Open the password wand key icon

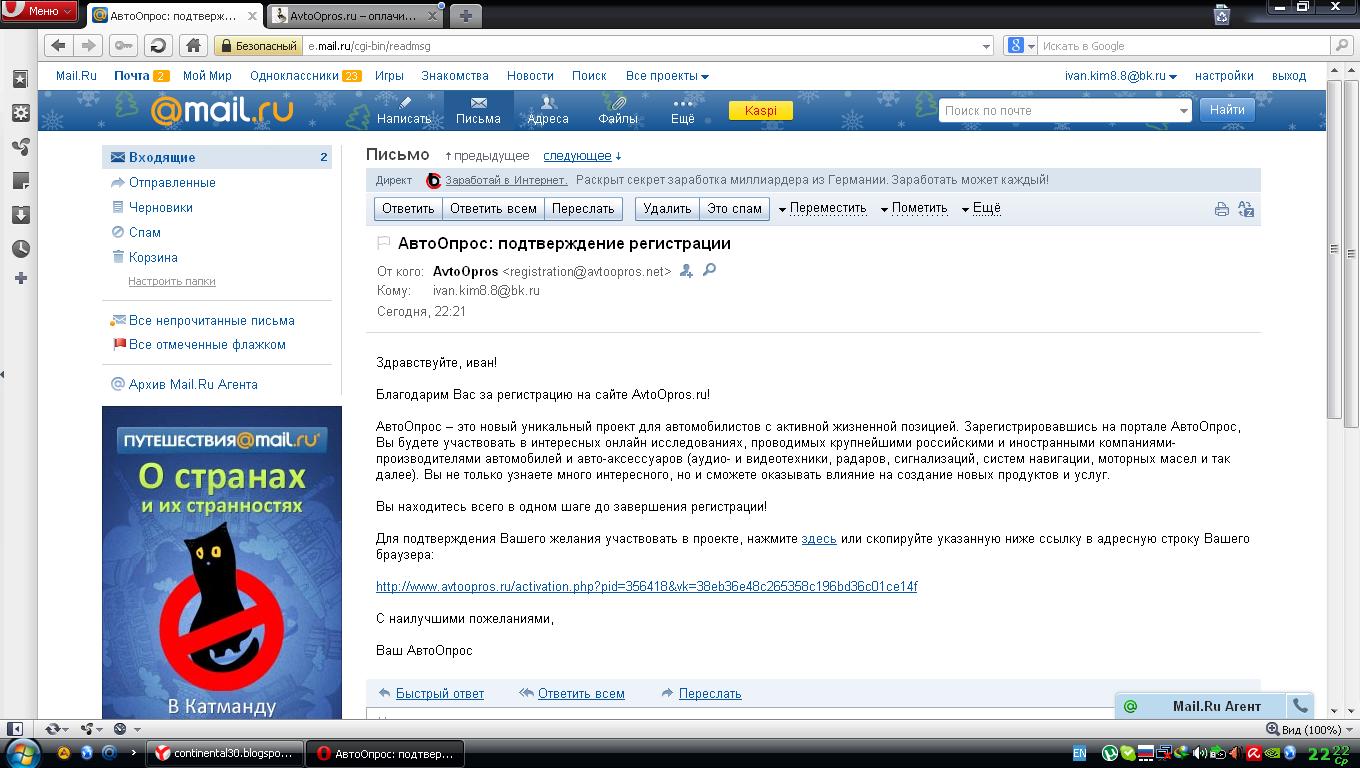tap(124, 45)
